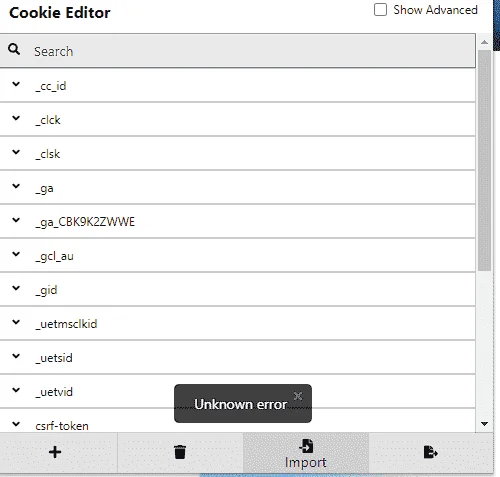
Task: Click the Import cookies icon
Action: 306,446
